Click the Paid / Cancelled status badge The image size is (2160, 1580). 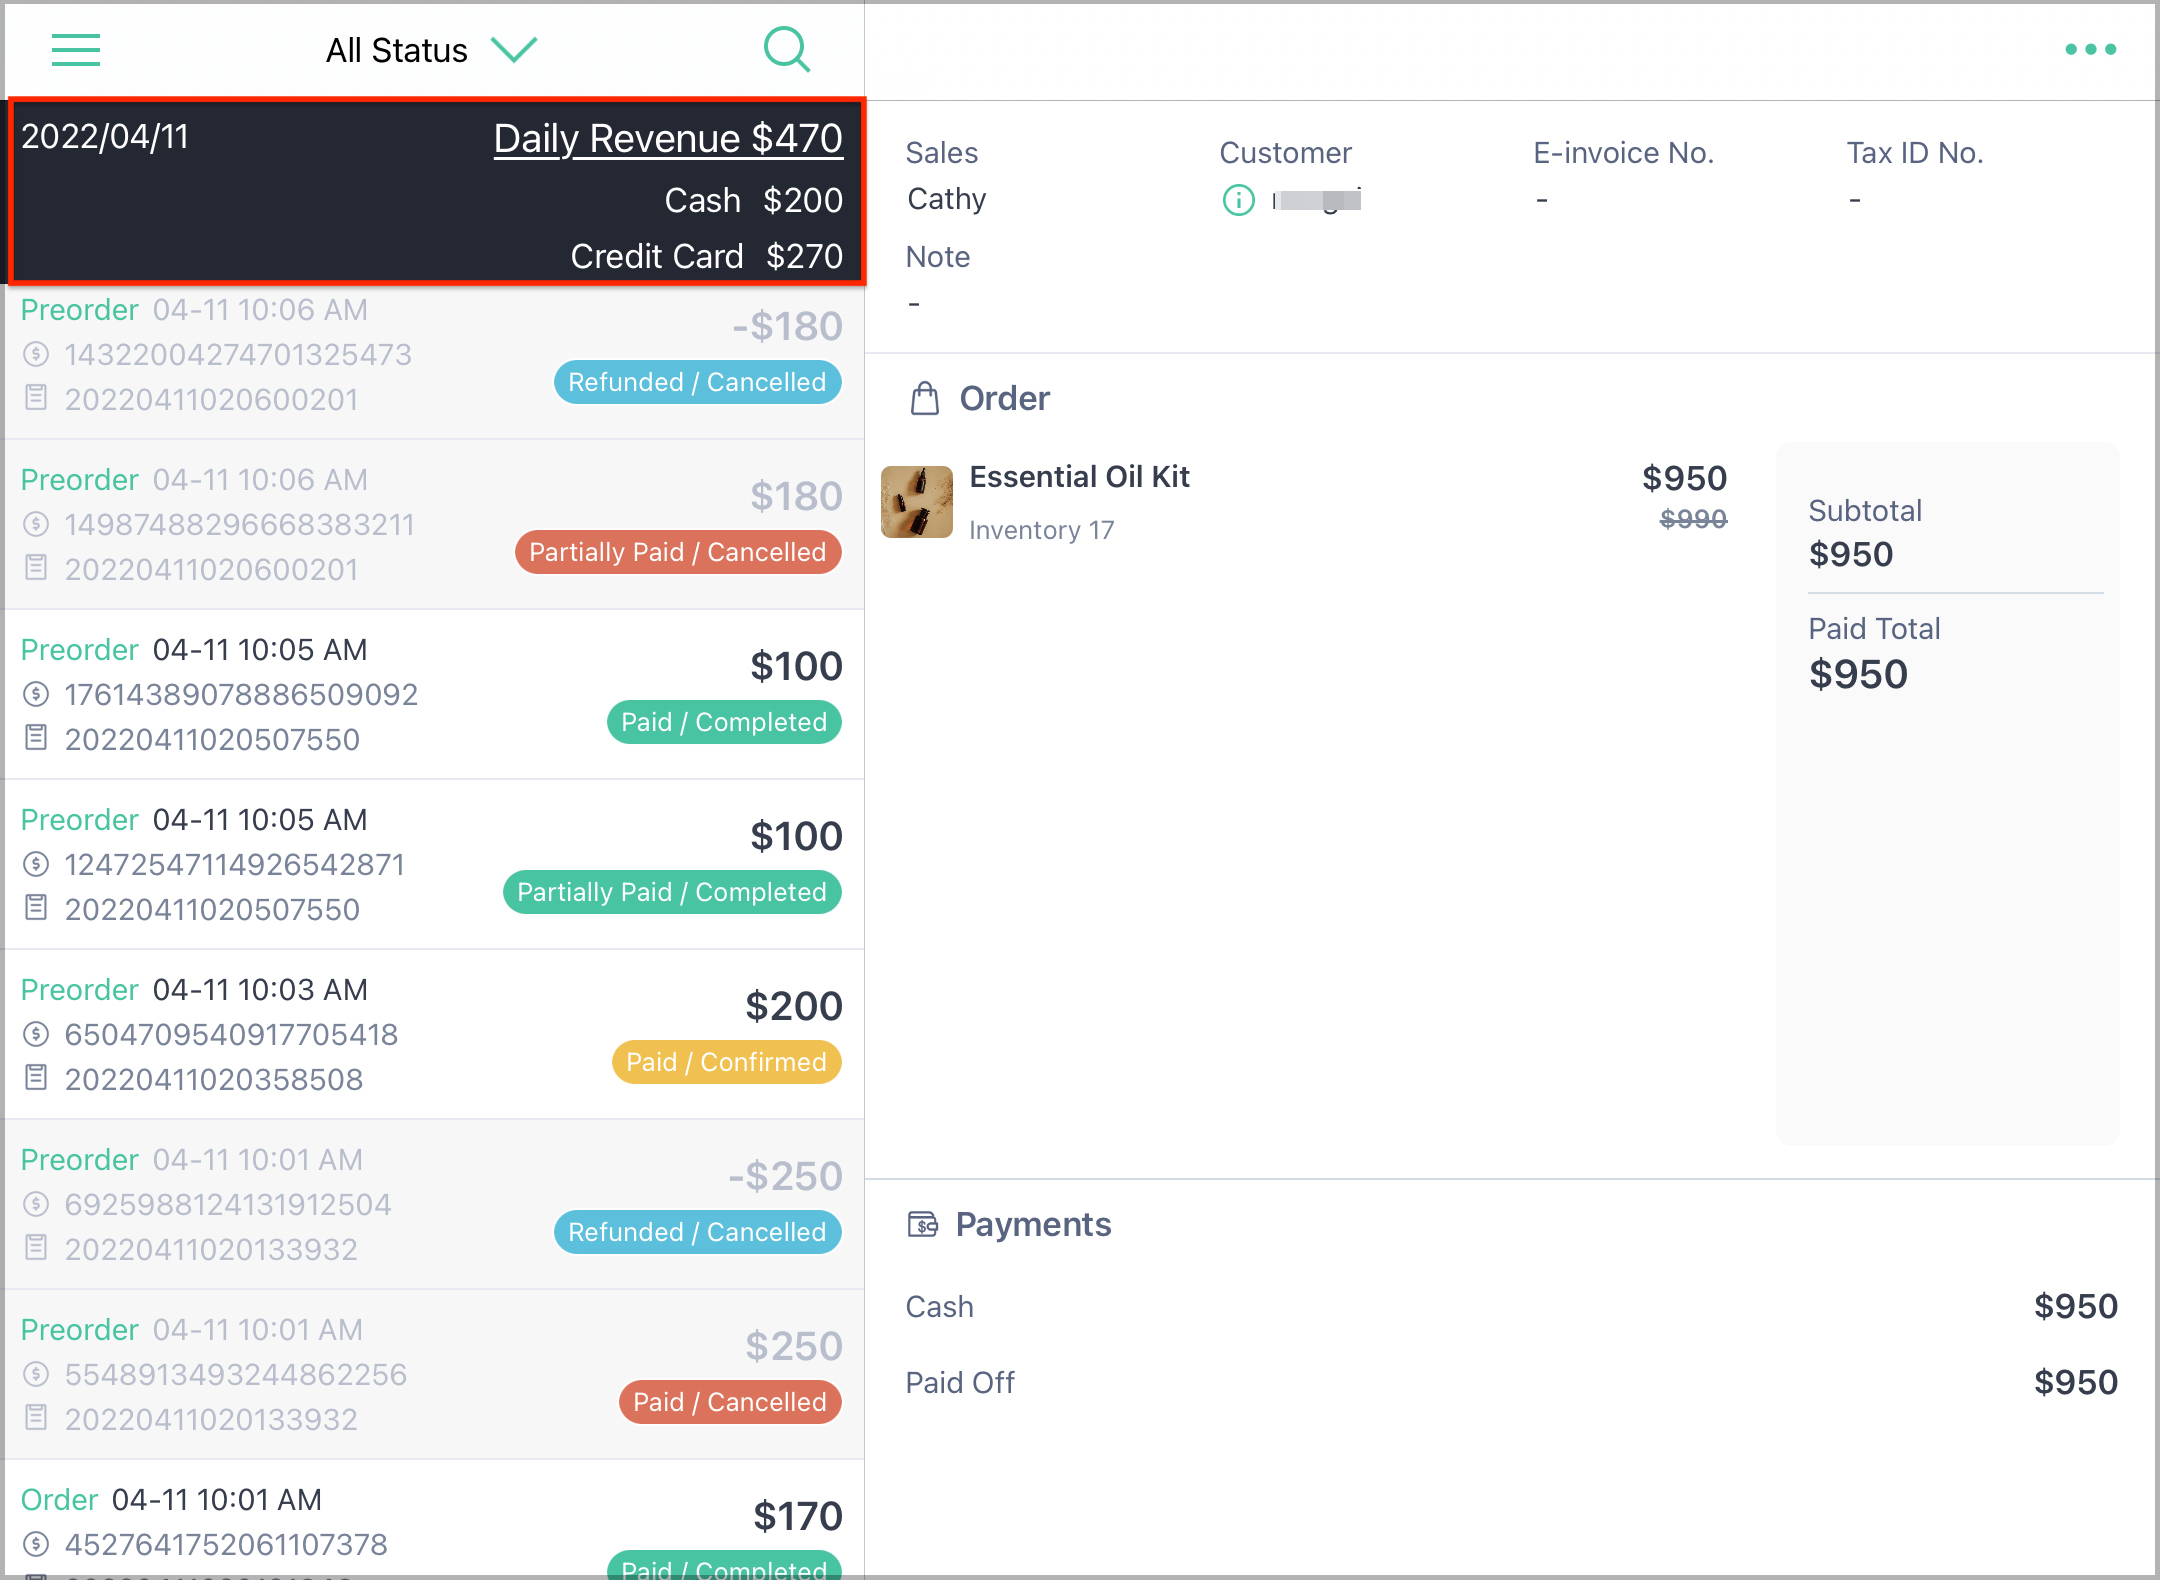coord(730,1402)
